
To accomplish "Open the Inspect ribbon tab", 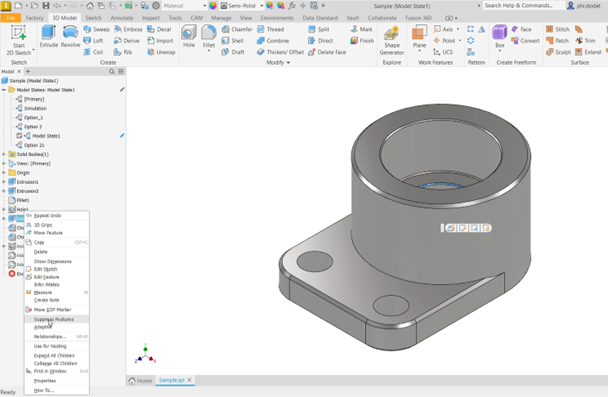I will pos(151,18).
